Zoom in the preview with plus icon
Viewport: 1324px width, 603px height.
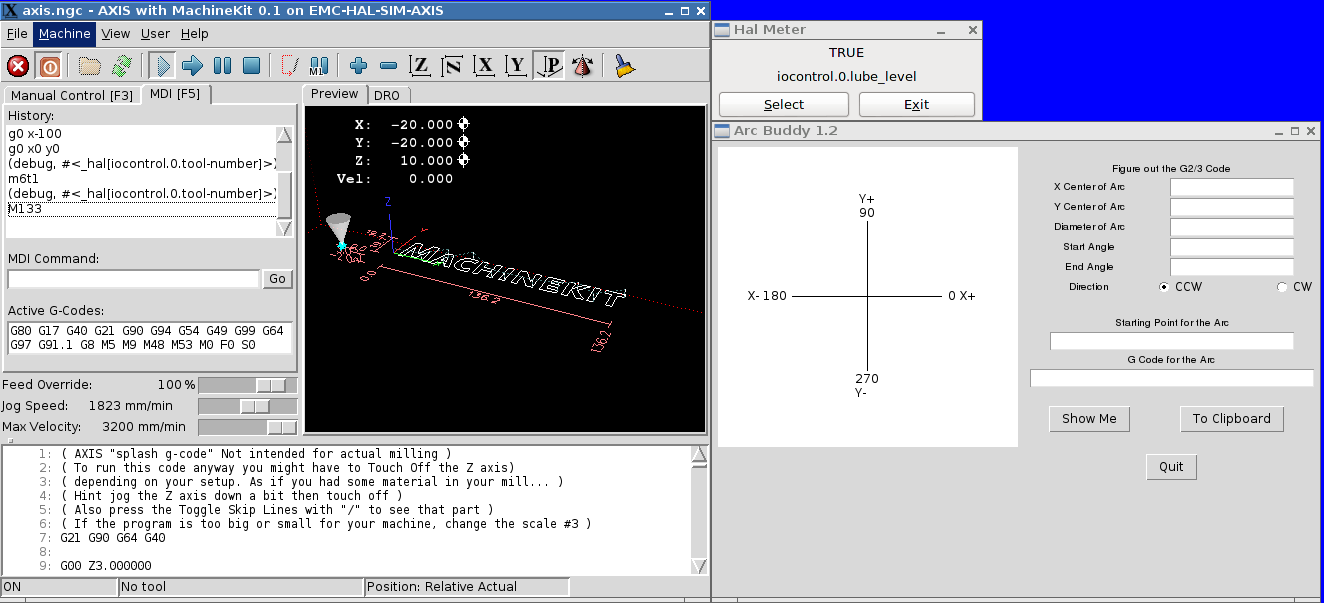tap(359, 66)
